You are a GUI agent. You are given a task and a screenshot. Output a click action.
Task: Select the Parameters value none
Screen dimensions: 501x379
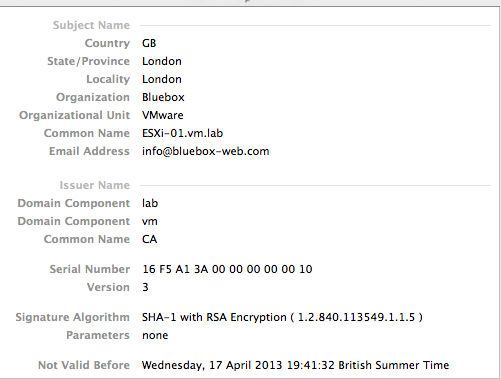(x=155, y=335)
